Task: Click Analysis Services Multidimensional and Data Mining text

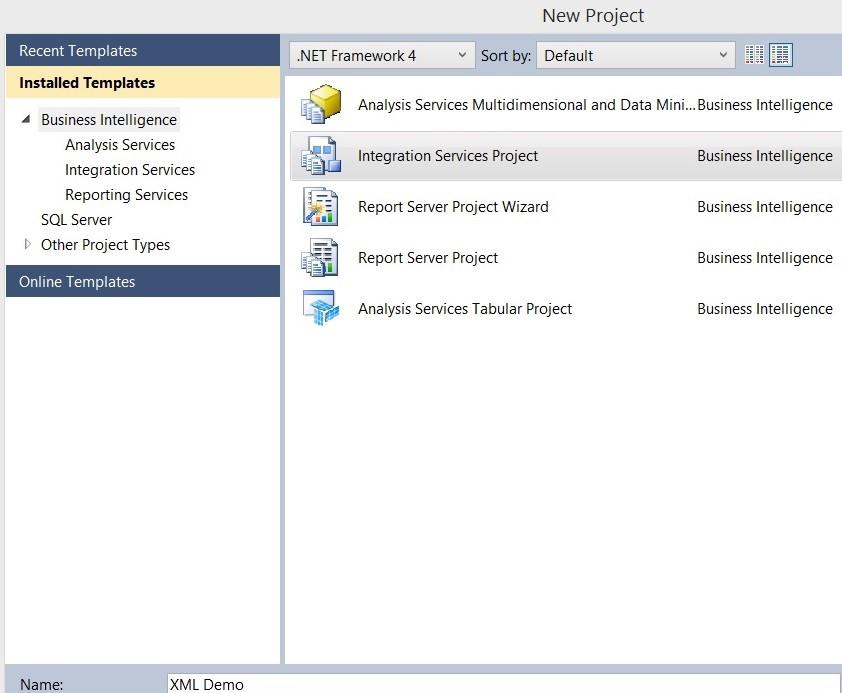Action: pos(526,105)
